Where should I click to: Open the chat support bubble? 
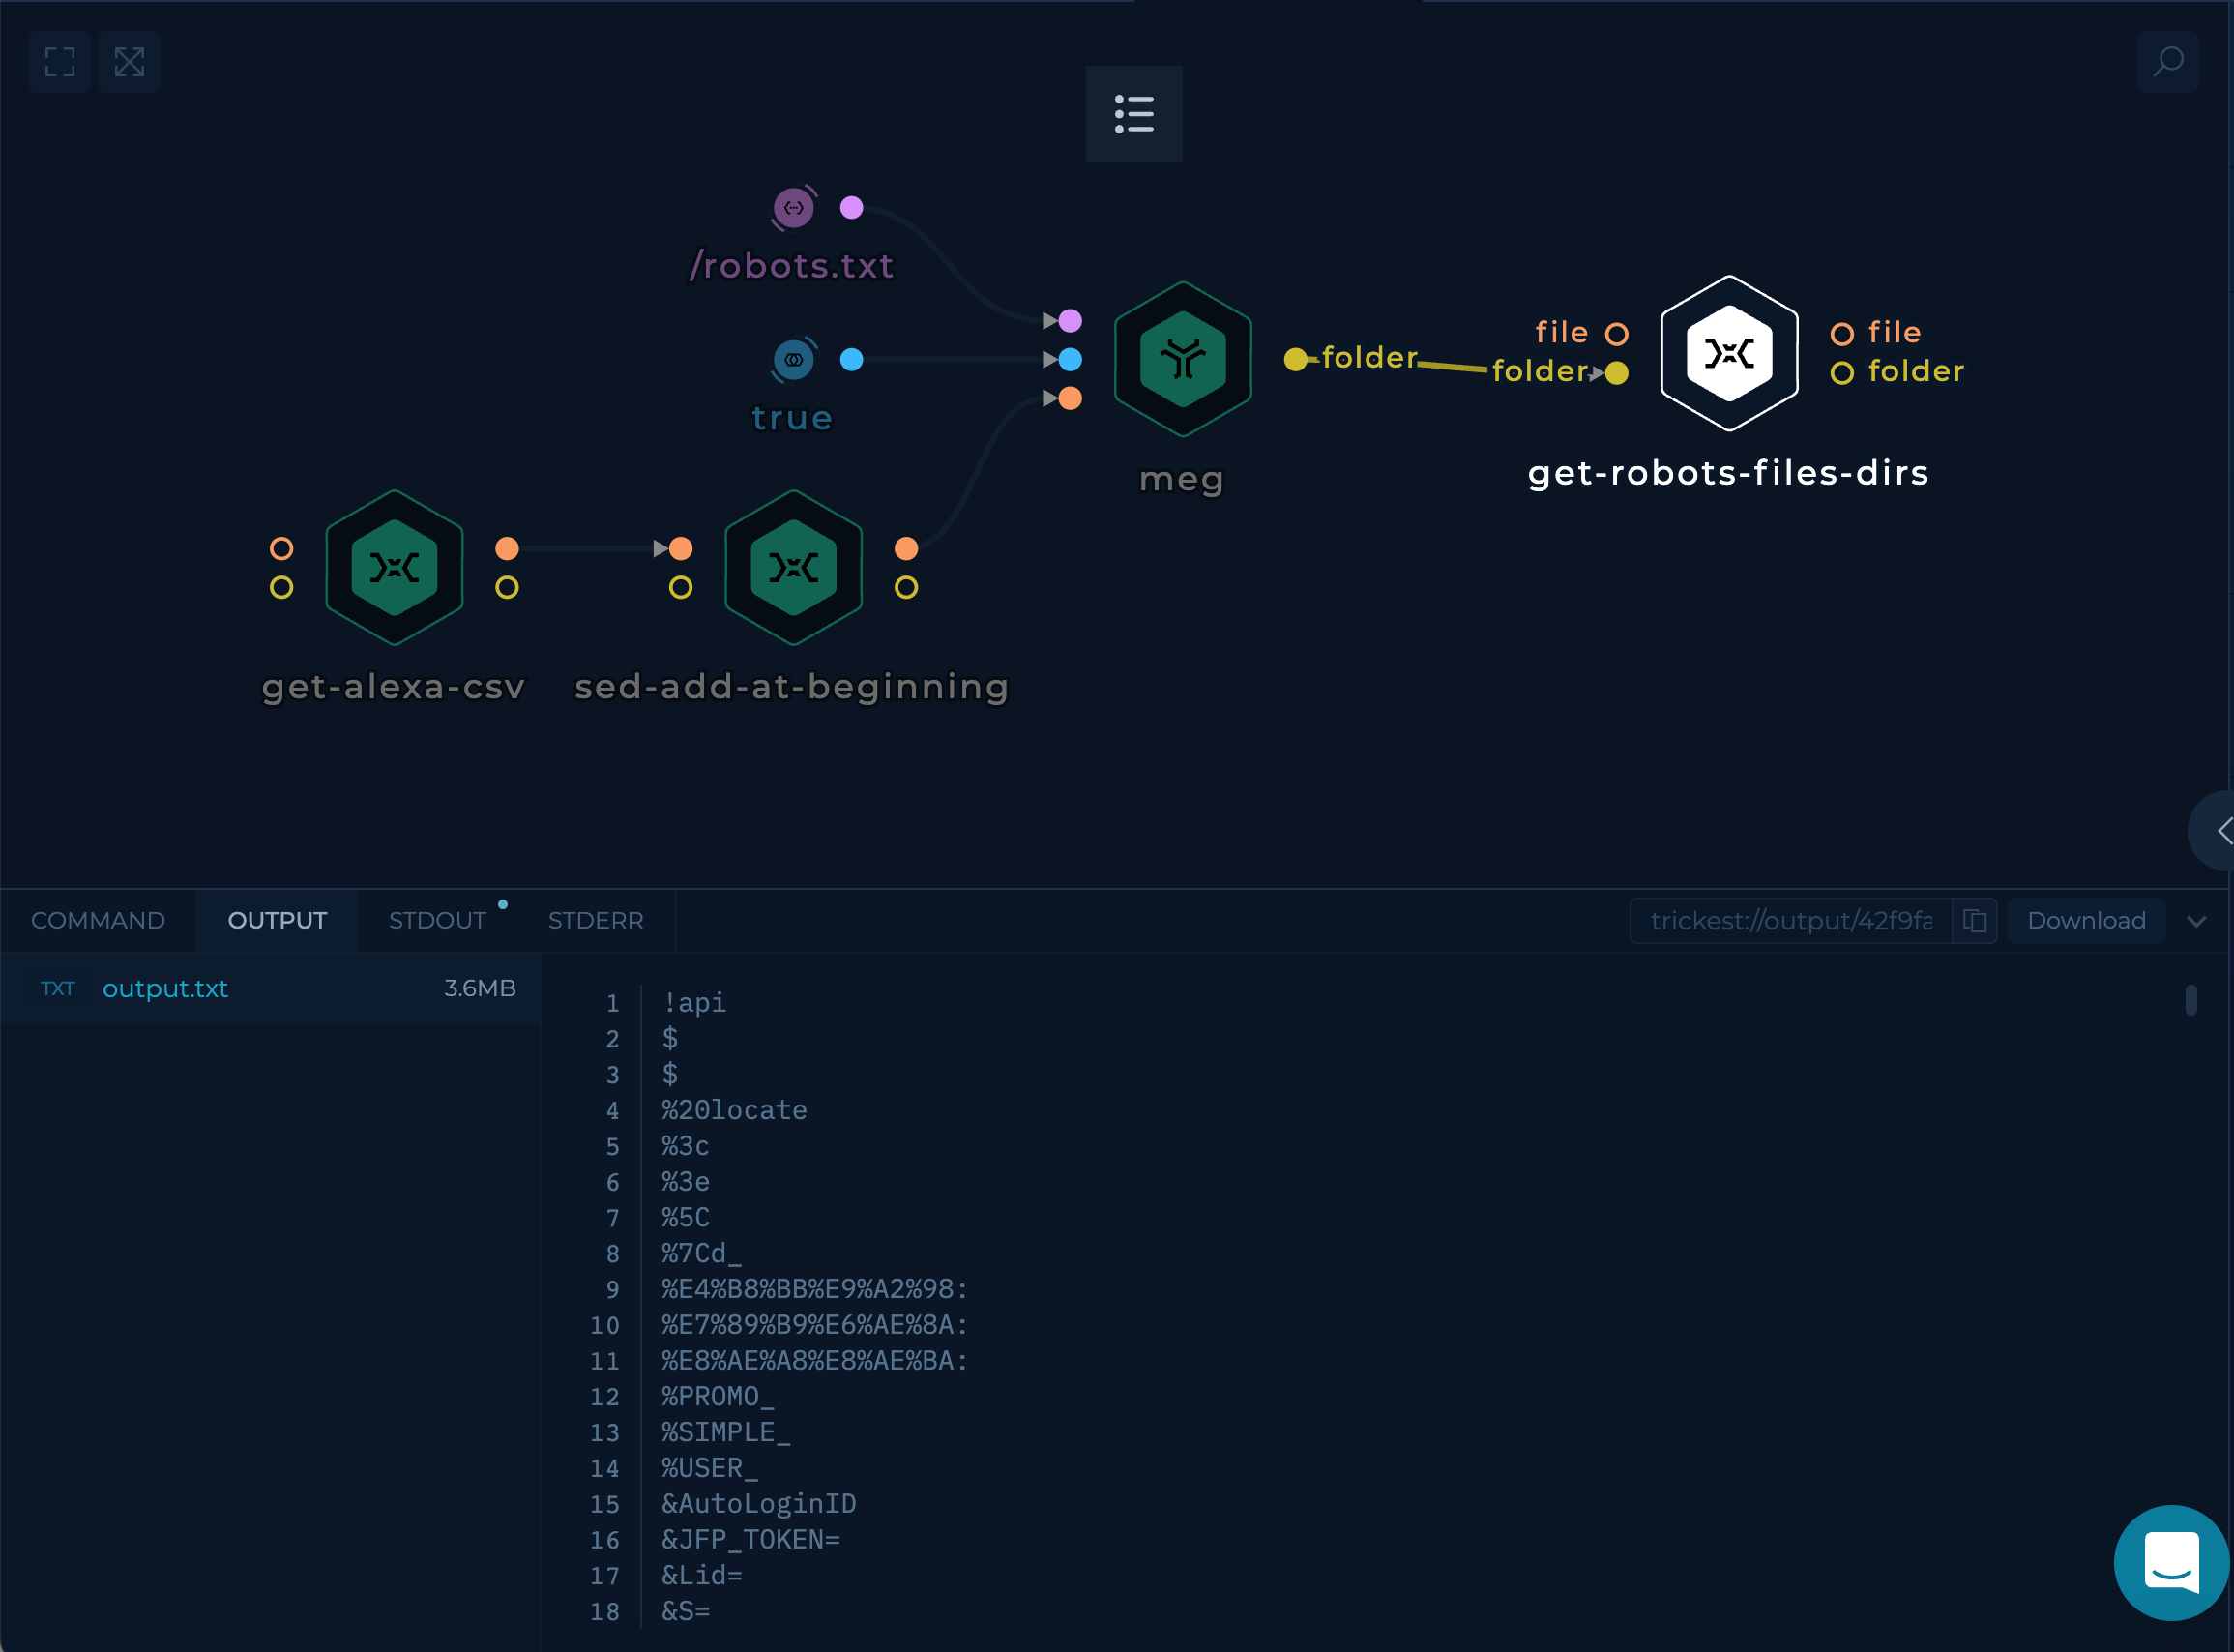2171,1563
